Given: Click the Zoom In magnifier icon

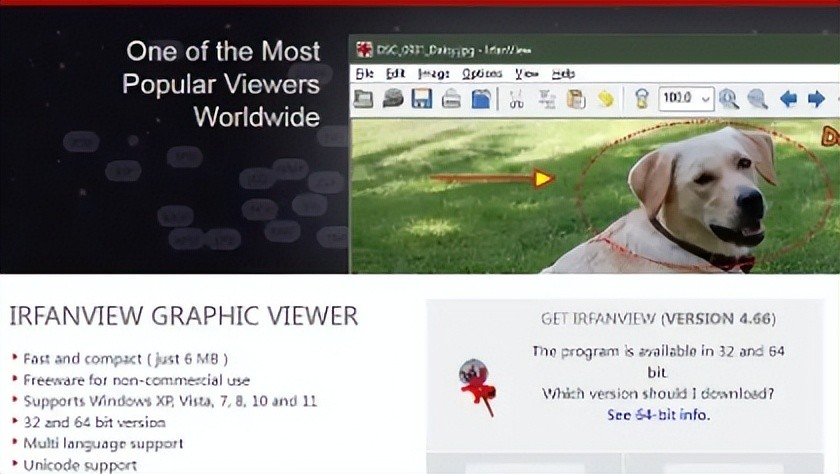Looking at the screenshot, I should coord(728,99).
